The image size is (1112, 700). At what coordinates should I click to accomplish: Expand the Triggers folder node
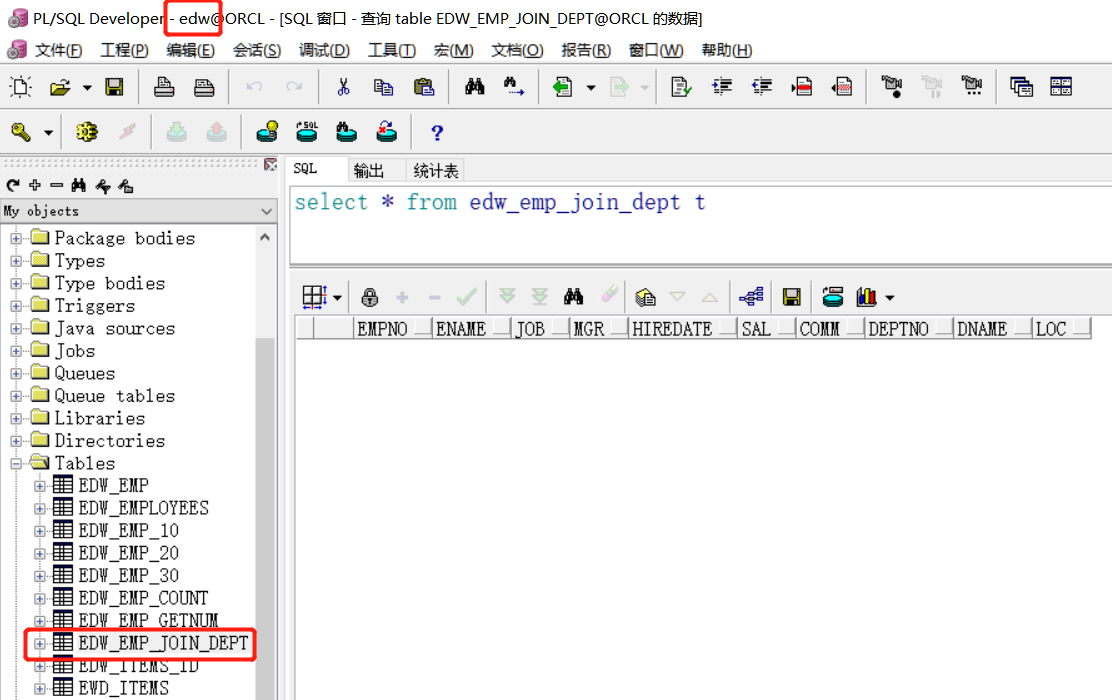click(x=16, y=306)
